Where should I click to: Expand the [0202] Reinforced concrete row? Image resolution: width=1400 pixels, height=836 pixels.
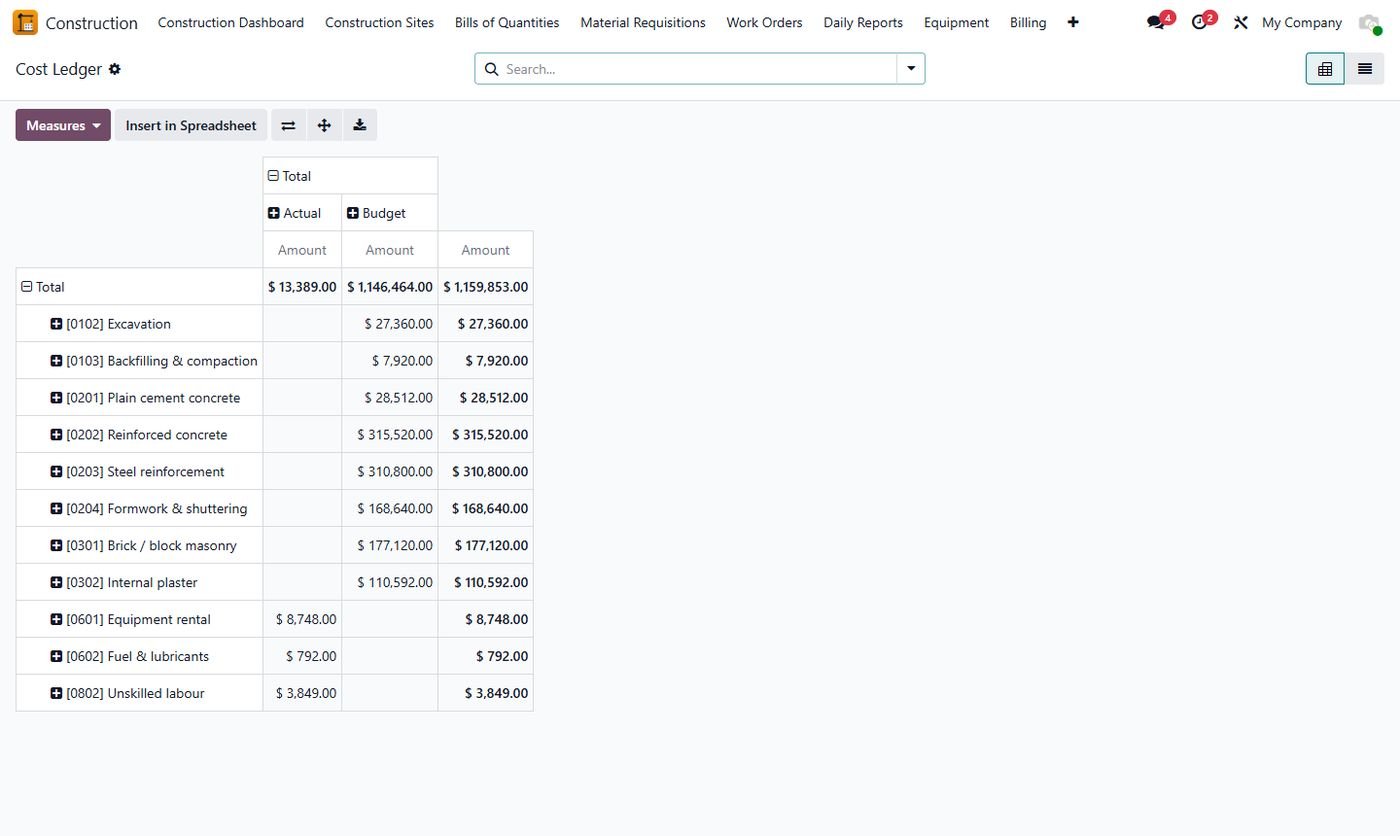pyautogui.click(x=139, y=435)
